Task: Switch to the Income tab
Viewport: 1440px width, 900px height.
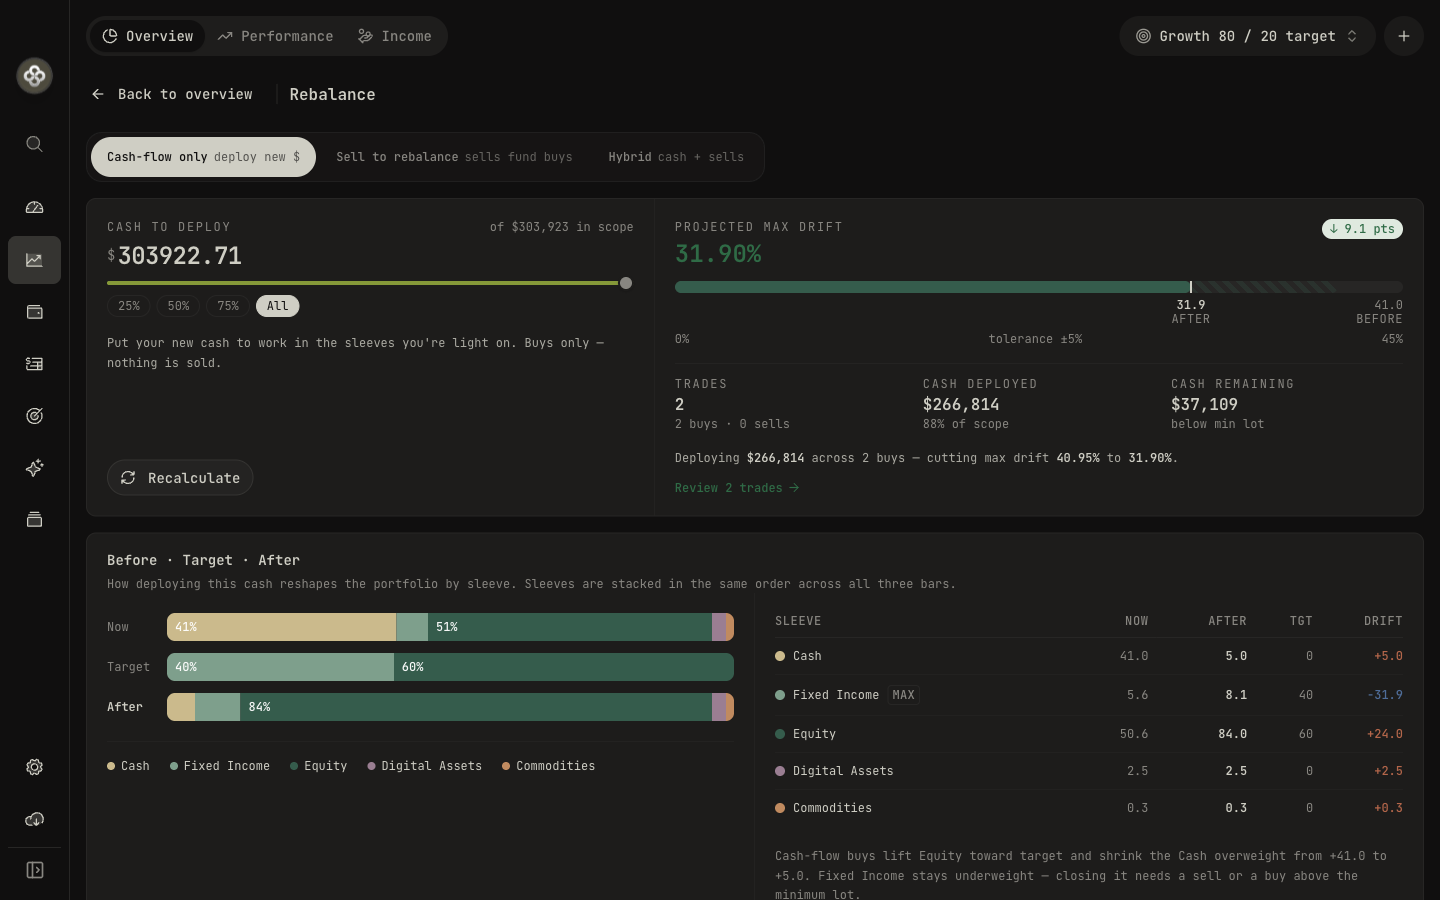Action: [395, 36]
